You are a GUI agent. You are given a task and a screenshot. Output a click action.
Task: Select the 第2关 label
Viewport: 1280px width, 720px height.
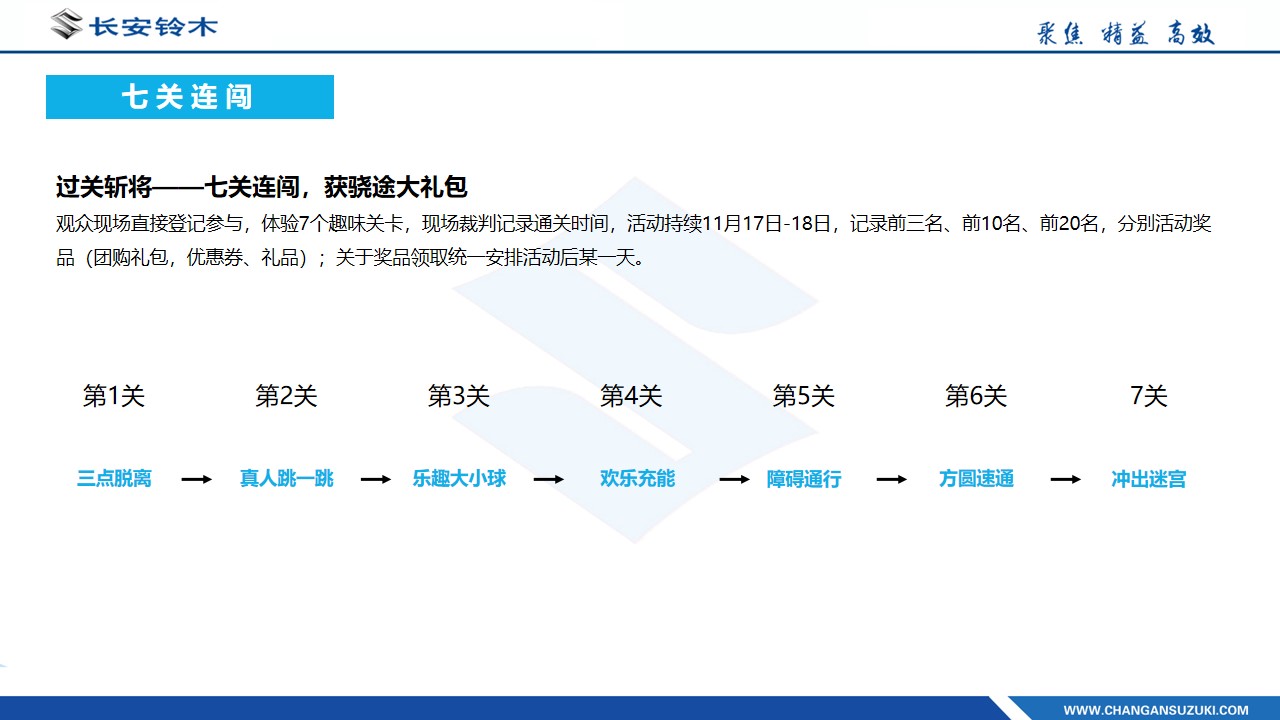(x=286, y=396)
